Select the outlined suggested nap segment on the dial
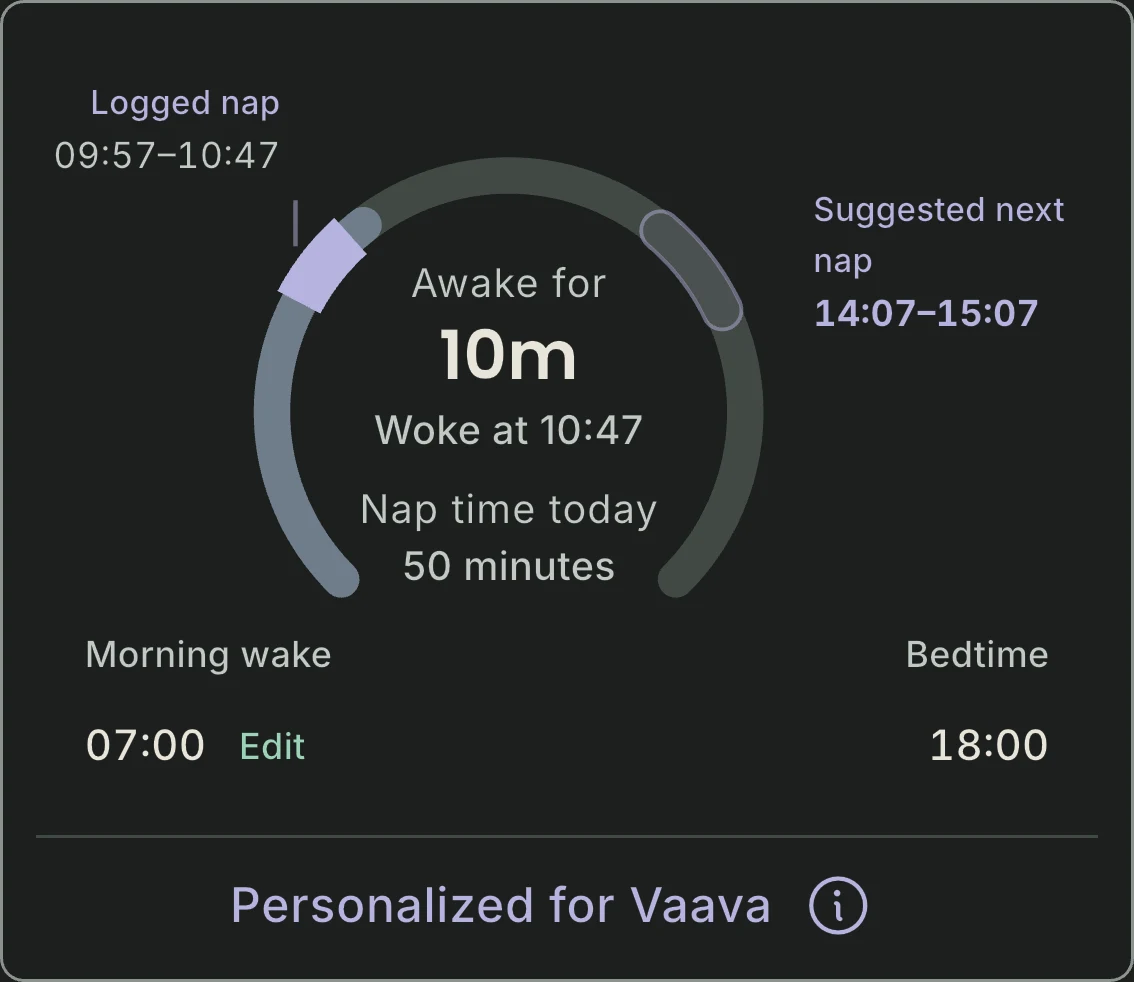 pos(691,270)
